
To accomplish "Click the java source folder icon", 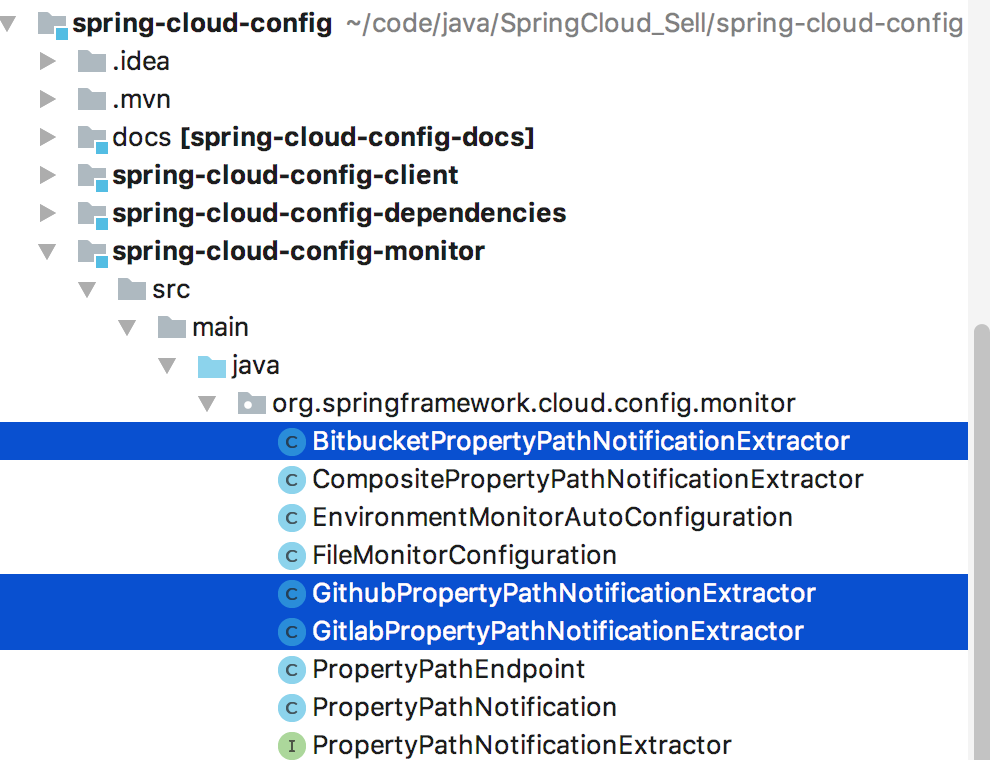I will click(211, 366).
